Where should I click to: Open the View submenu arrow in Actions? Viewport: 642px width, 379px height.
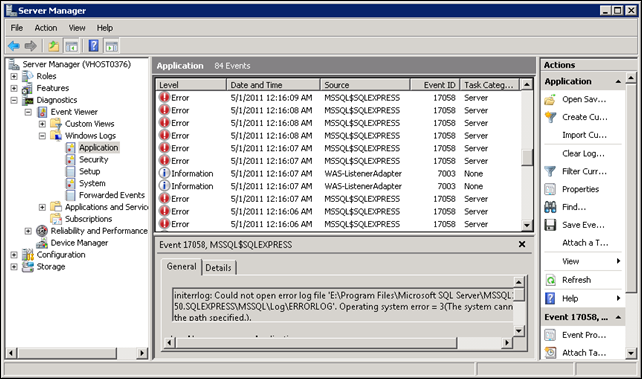point(618,261)
